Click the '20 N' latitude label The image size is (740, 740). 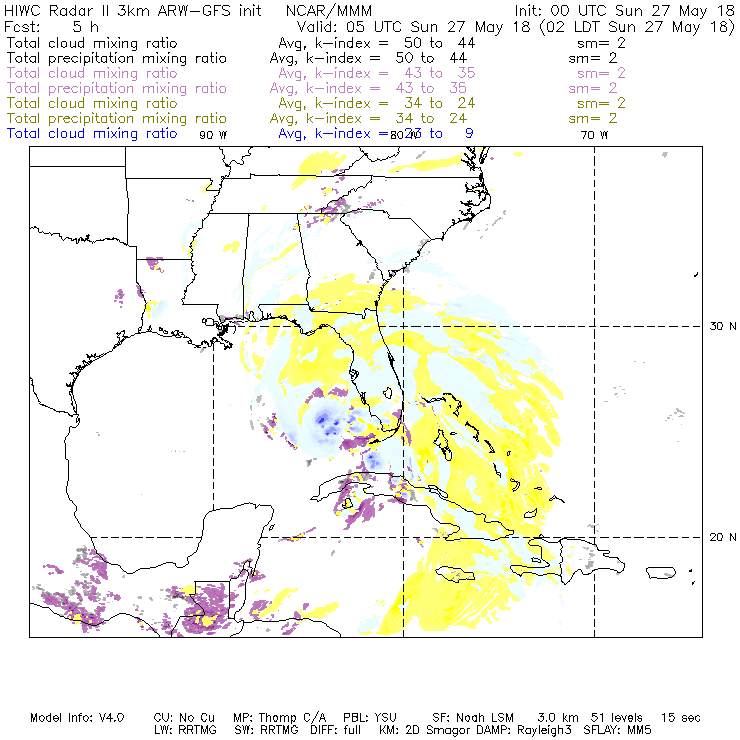tap(723, 537)
